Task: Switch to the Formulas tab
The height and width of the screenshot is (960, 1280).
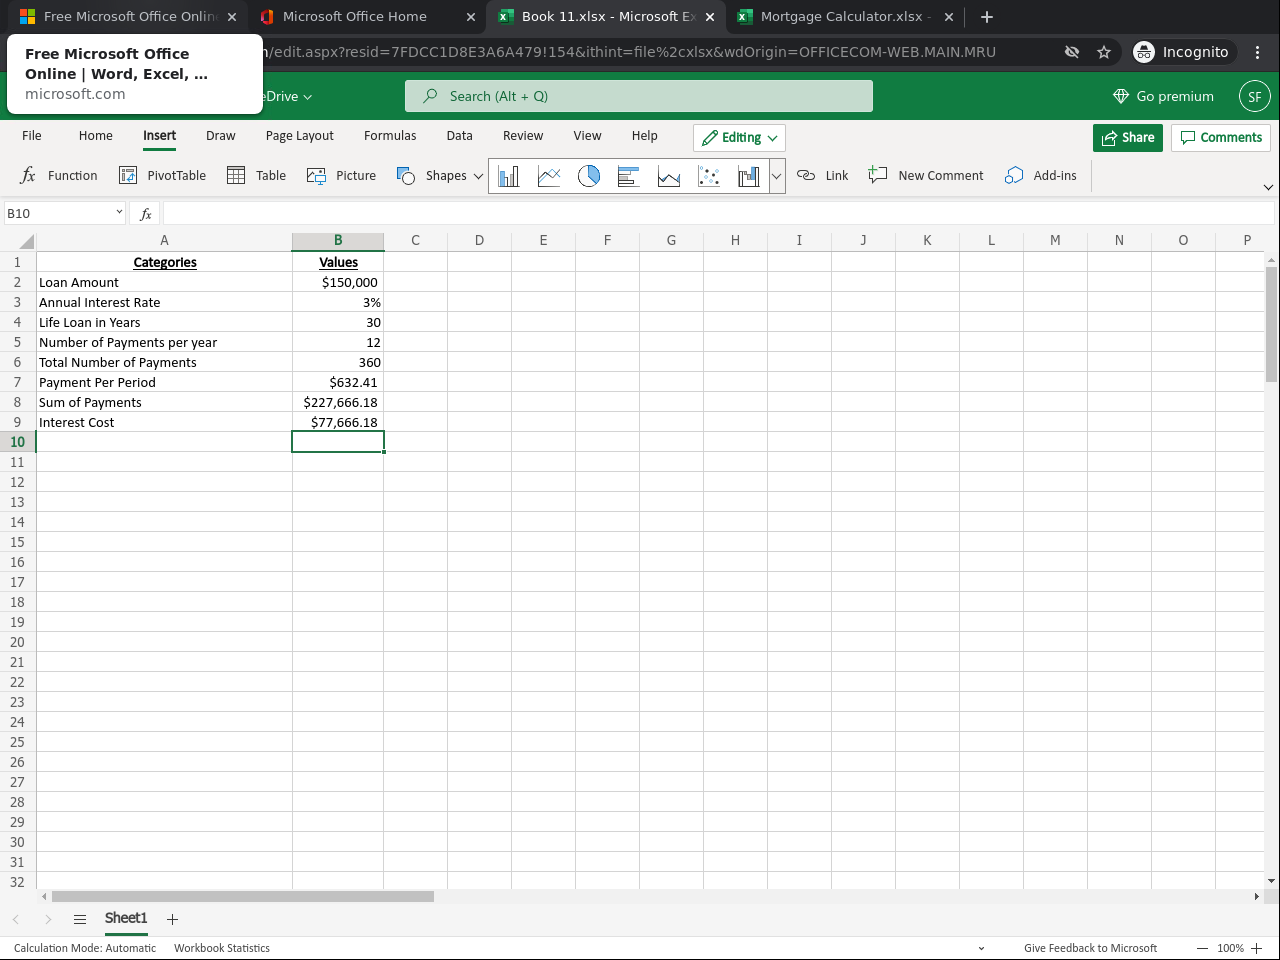Action: [x=390, y=136]
